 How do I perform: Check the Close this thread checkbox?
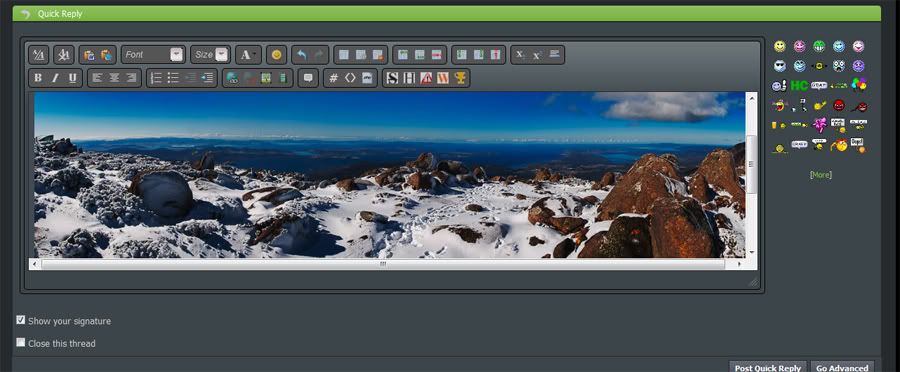(x=21, y=342)
